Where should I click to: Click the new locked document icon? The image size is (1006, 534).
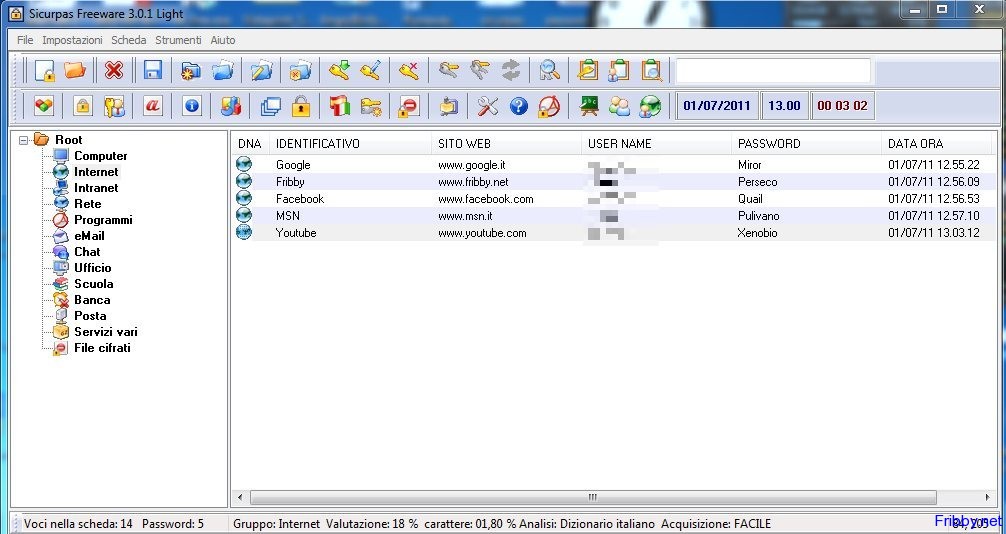coord(44,71)
